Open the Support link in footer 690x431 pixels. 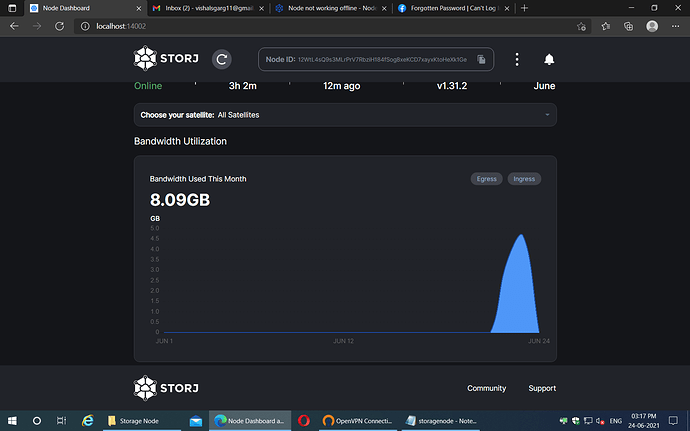542,388
